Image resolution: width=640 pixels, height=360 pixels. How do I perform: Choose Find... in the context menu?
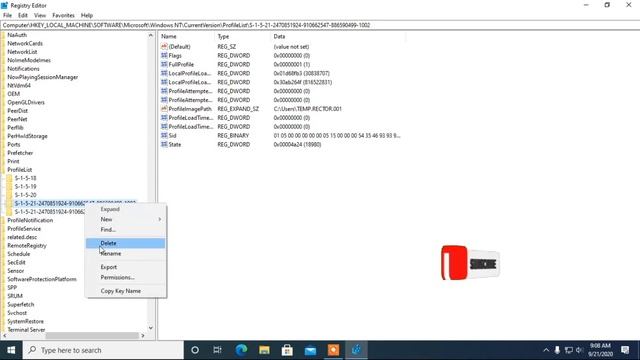(x=125, y=230)
